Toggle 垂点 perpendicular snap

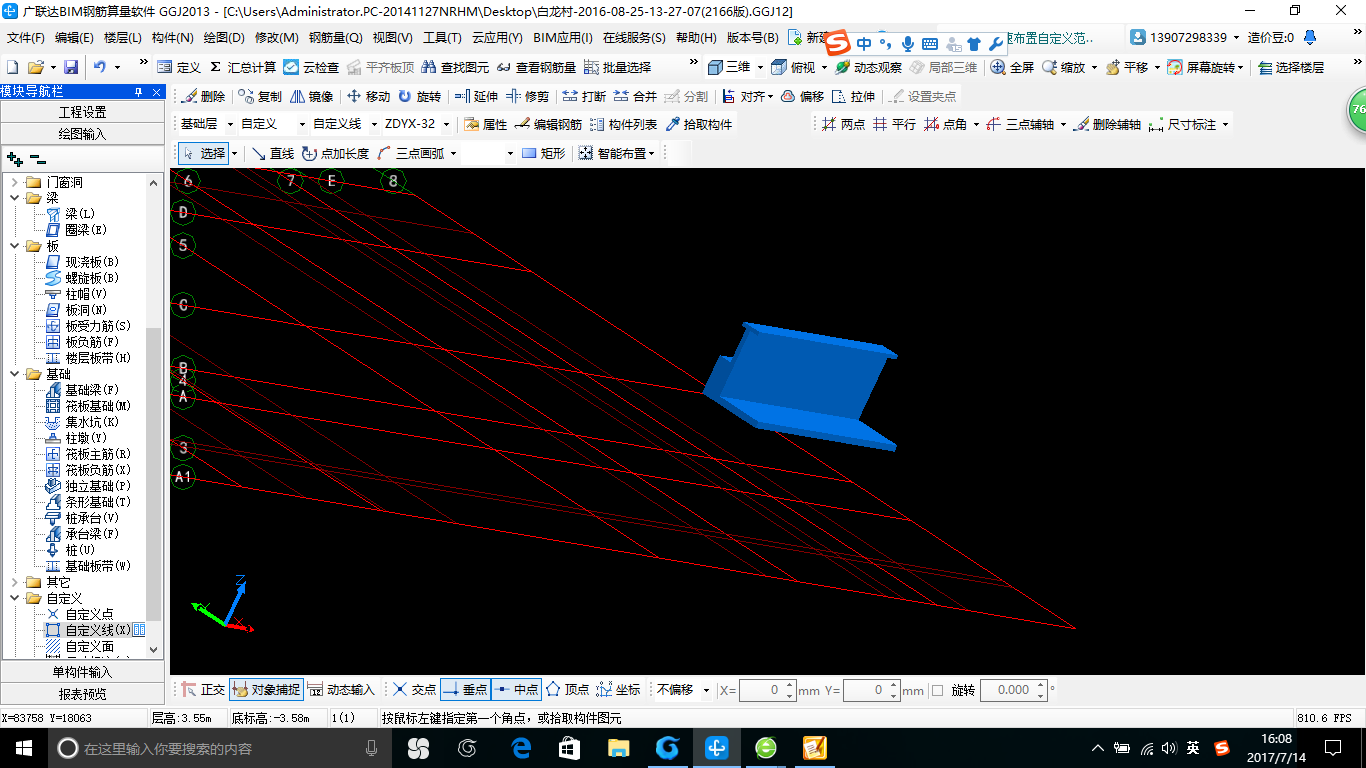point(465,690)
